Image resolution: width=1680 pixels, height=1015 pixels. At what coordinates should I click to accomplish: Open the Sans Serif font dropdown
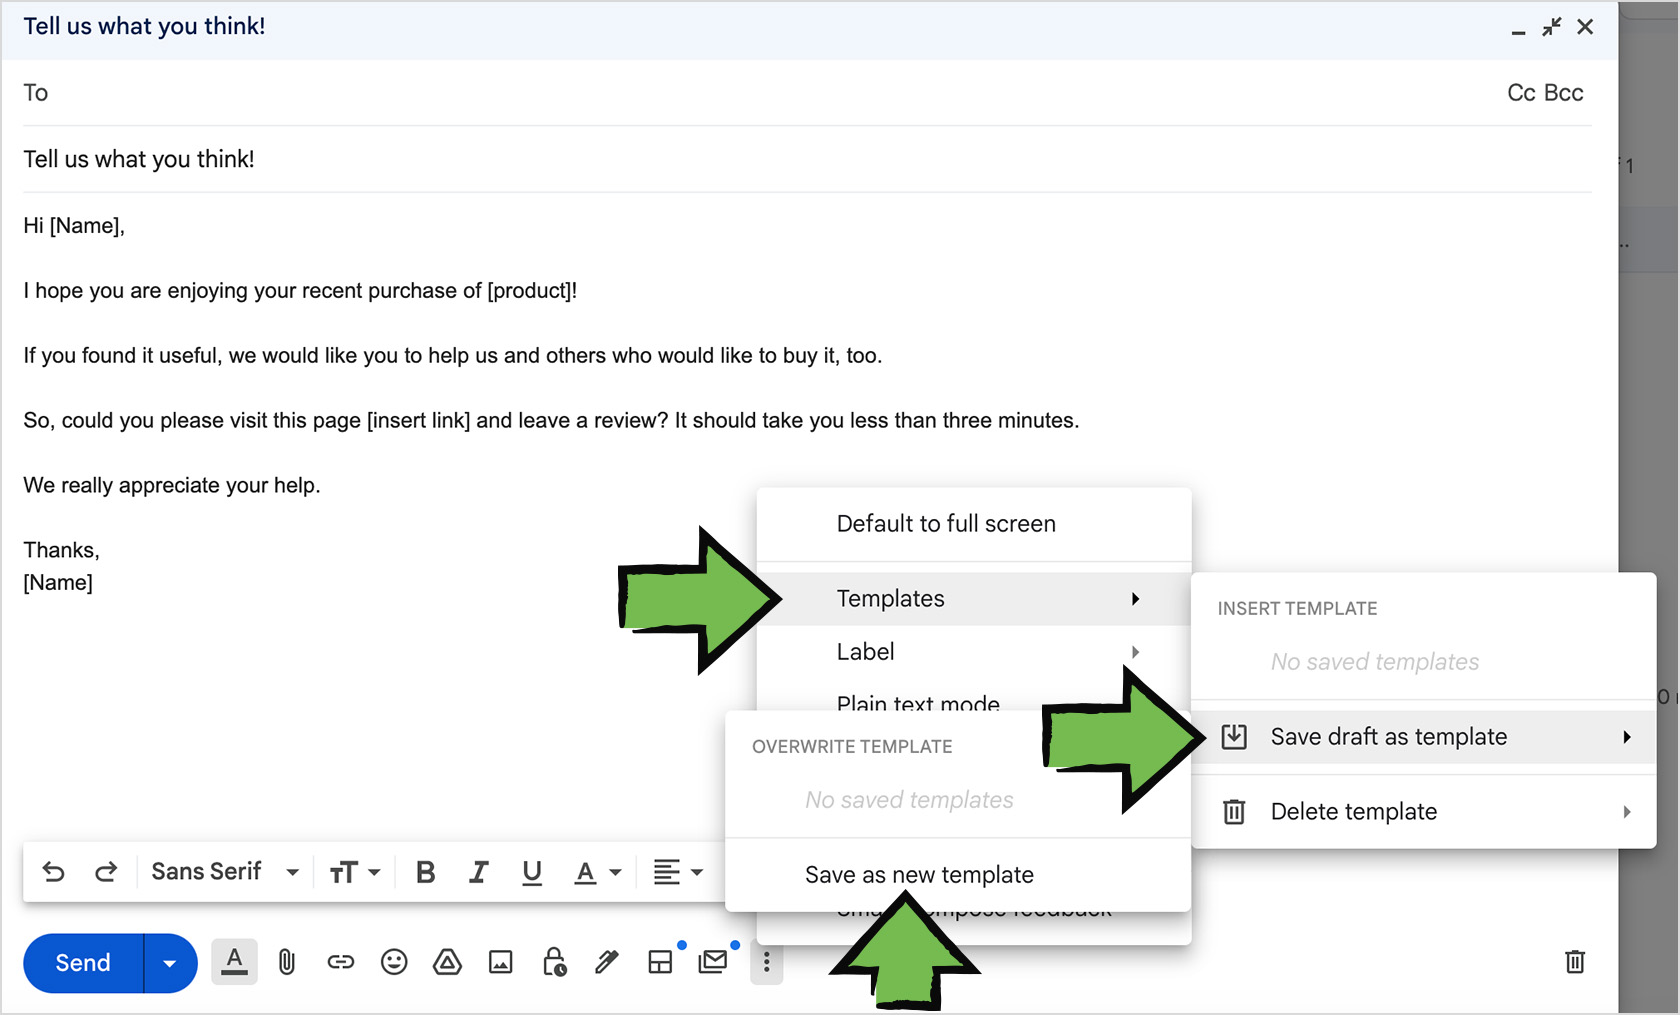225,872
